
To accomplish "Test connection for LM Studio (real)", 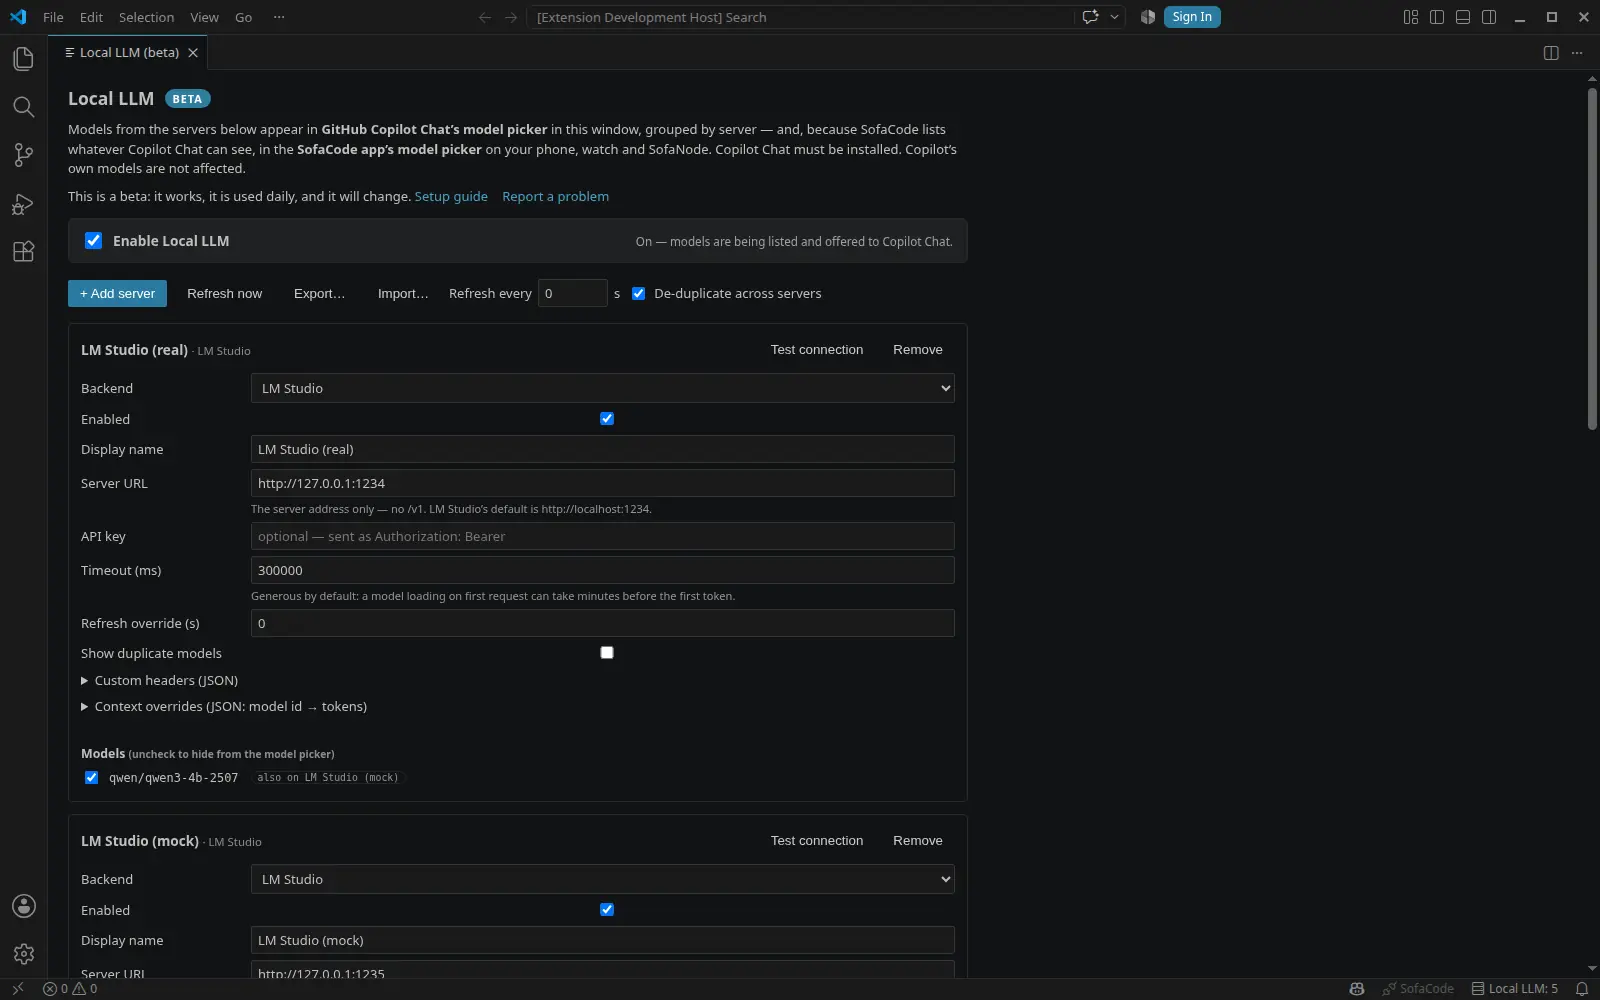I will [x=817, y=349].
